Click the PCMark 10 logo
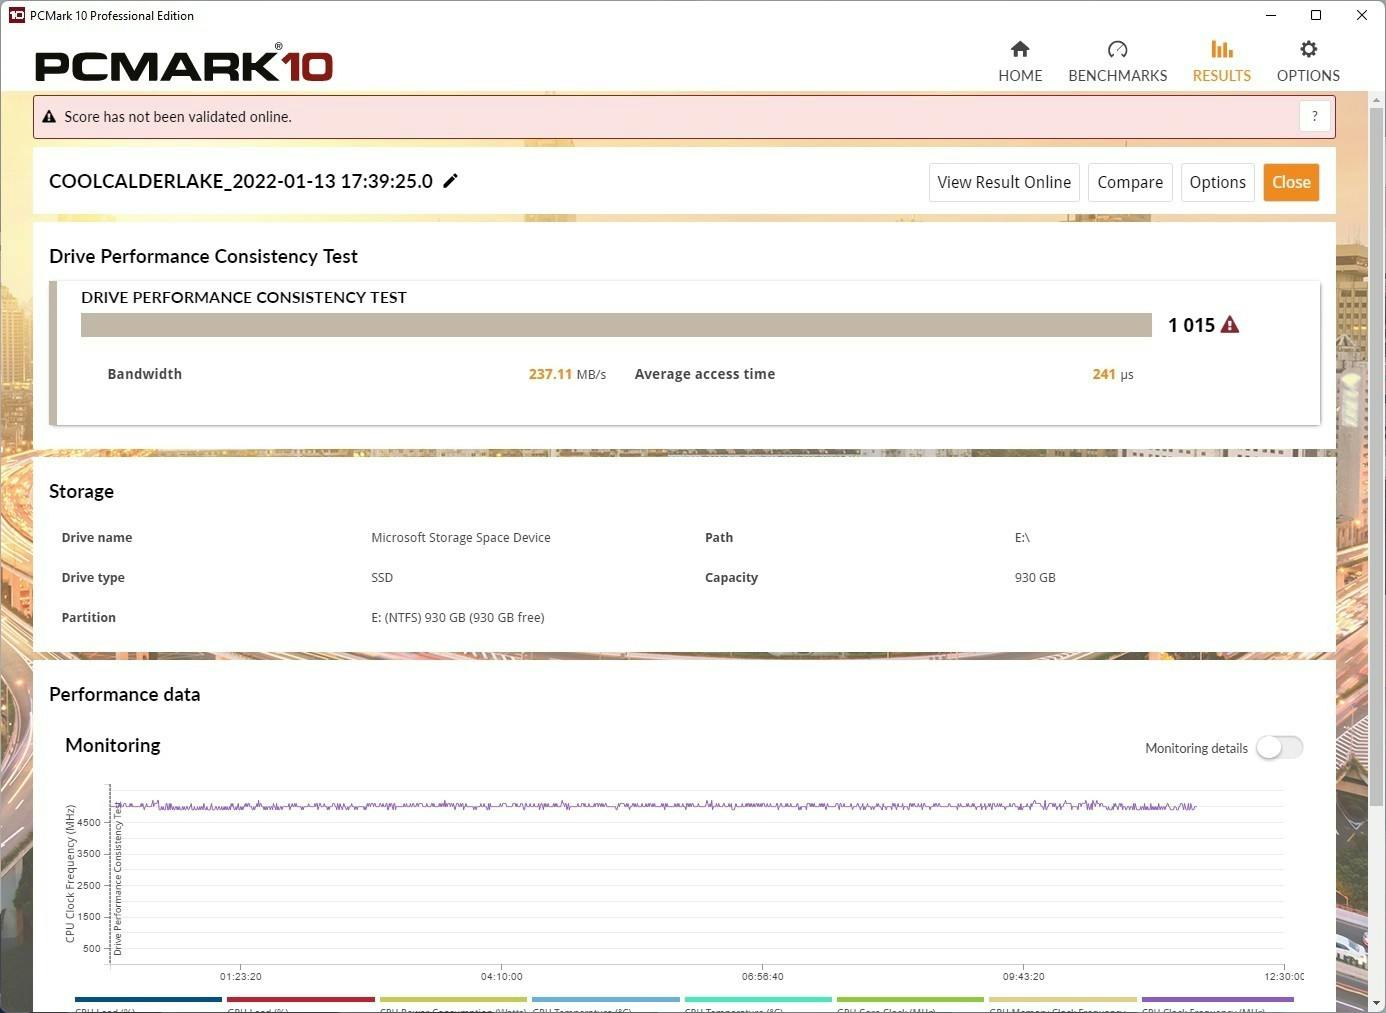This screenshot has height=1013, width=1386. (x=184, y=65)
